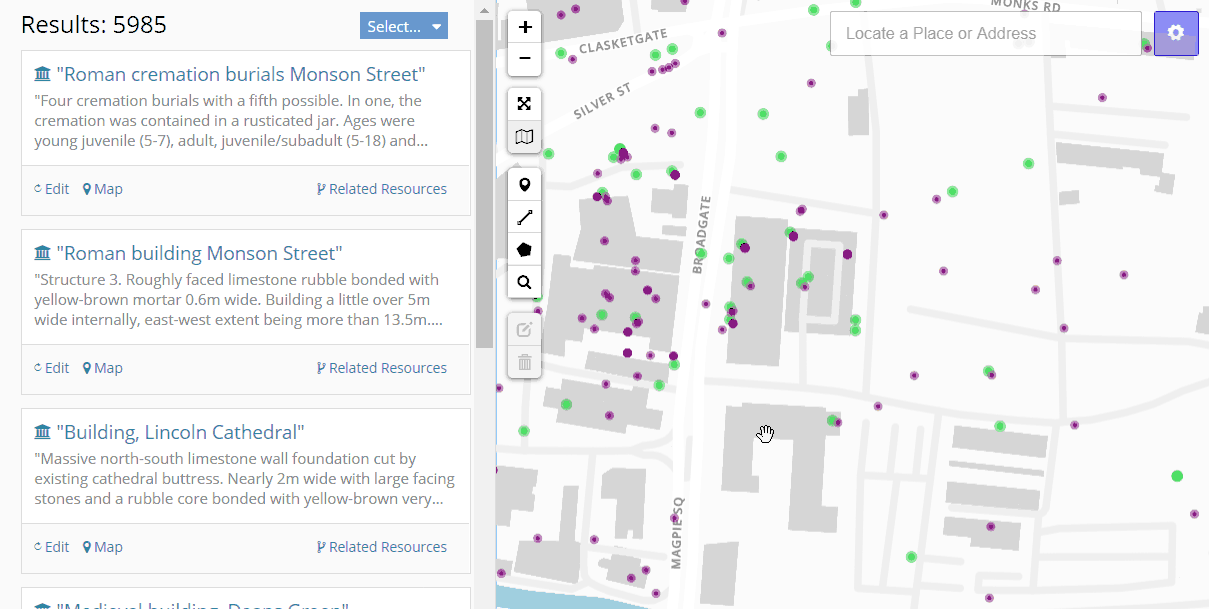Select the draw line tool
Viewport: 1209px width, 609px height.
pos(525,217)
